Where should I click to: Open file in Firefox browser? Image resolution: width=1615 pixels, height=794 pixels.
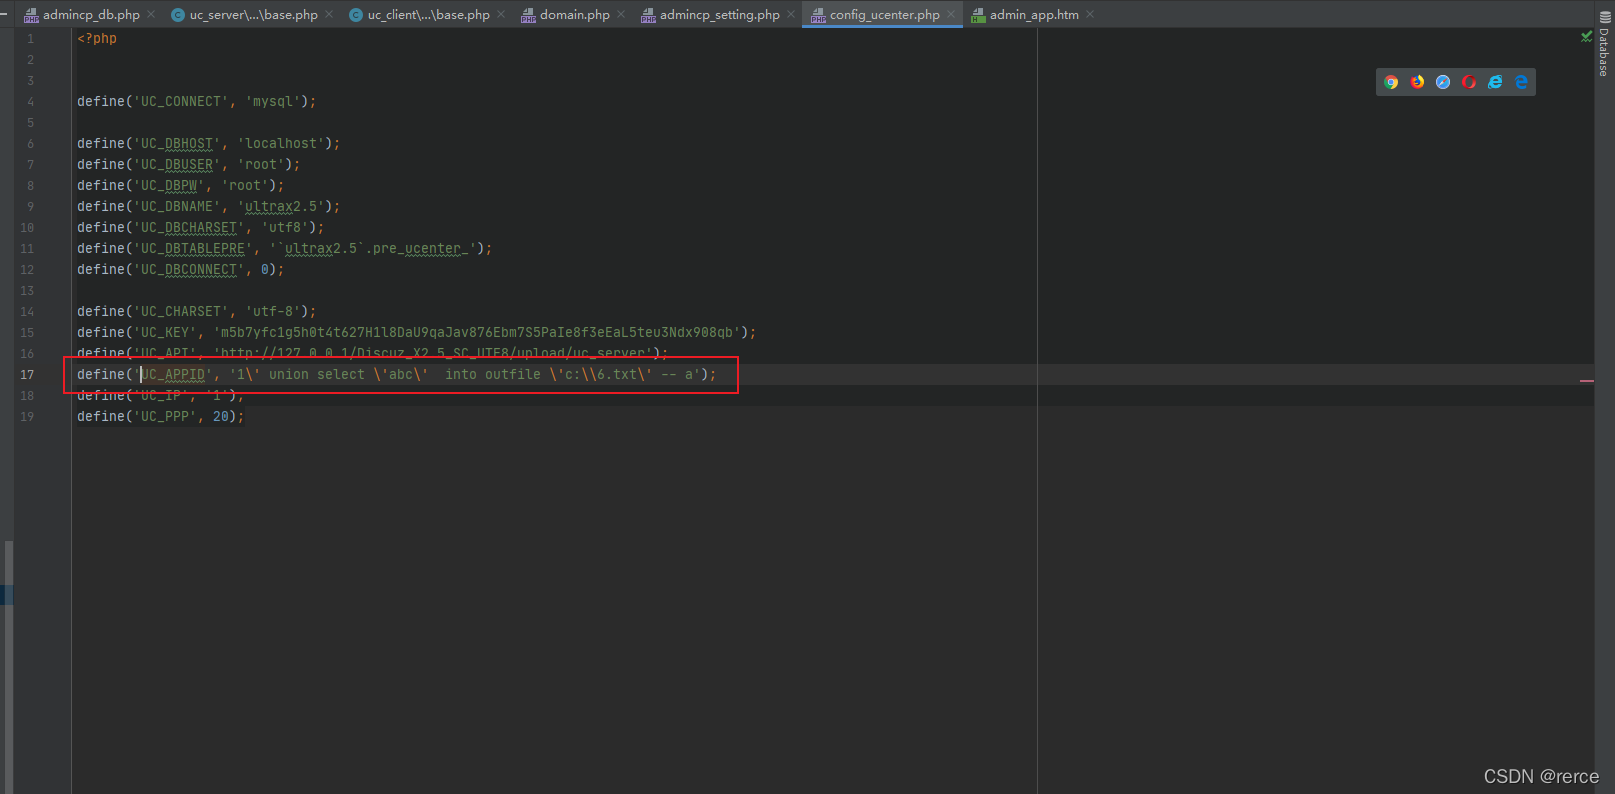point(1417,82)
